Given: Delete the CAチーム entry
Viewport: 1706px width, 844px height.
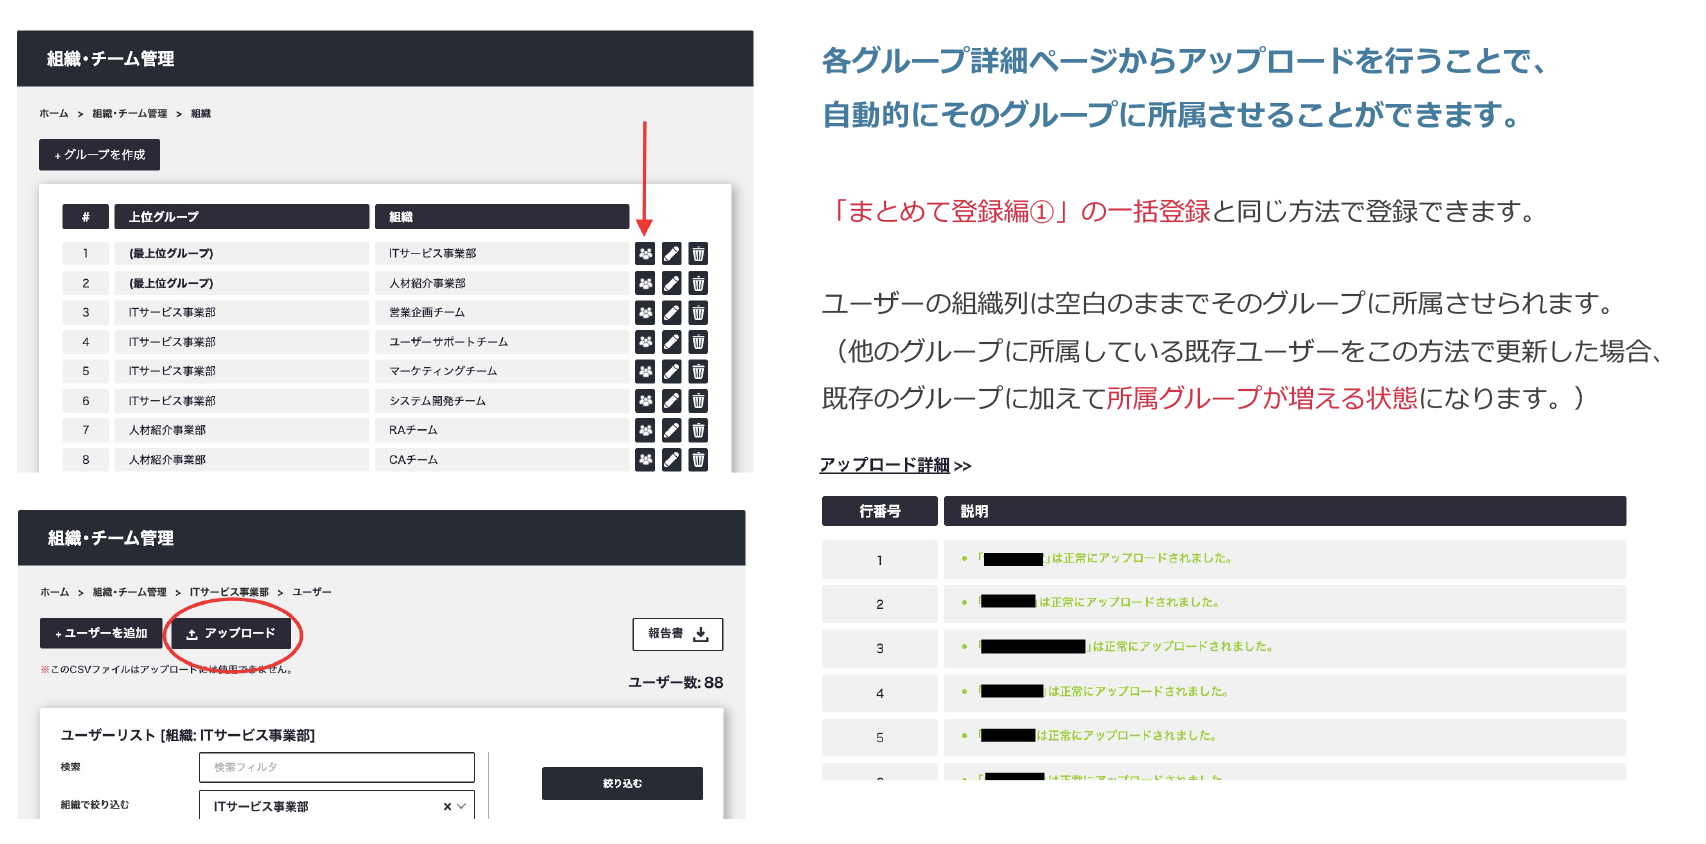Looking at the screenshot, I should click(698, 459).
